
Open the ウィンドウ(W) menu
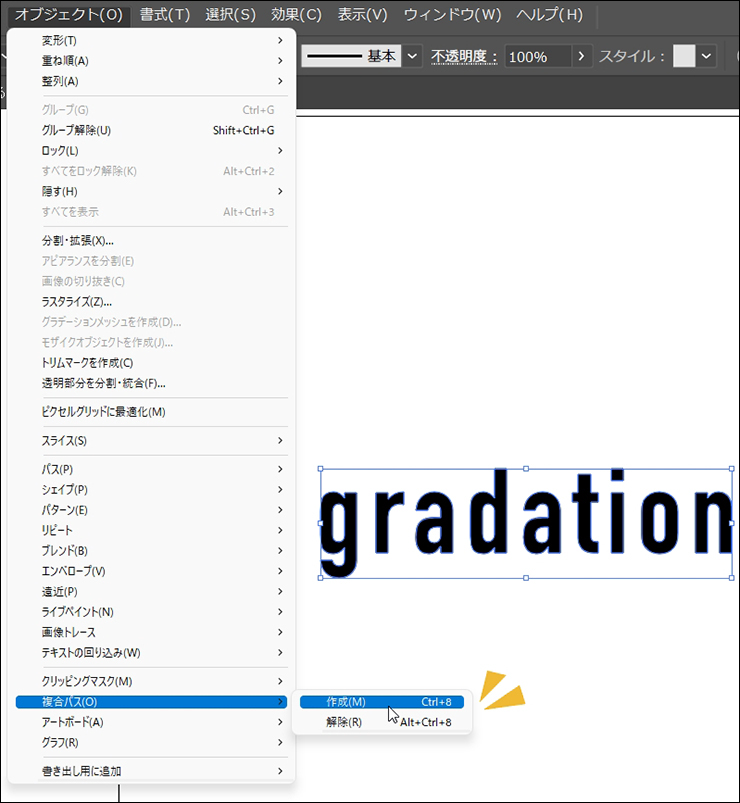coord(452,14)
